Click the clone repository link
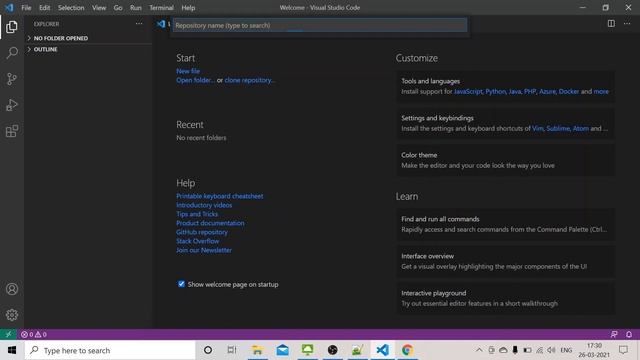 click(x=250, y=80)
